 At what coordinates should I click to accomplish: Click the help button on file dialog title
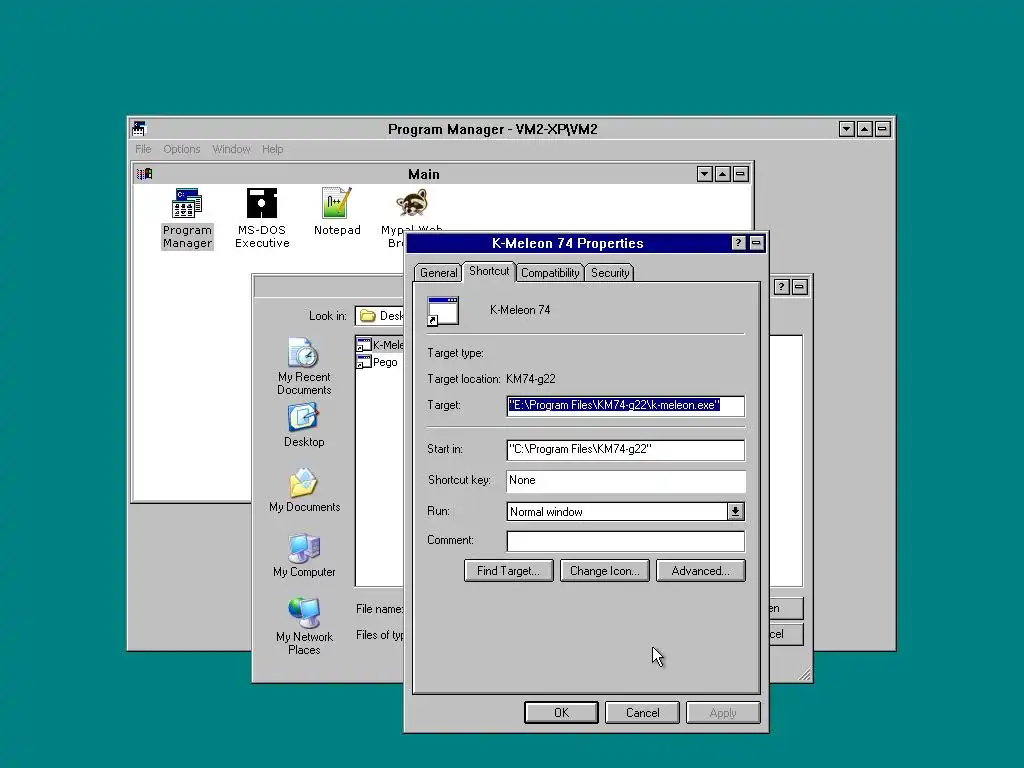tap(781, 287)
